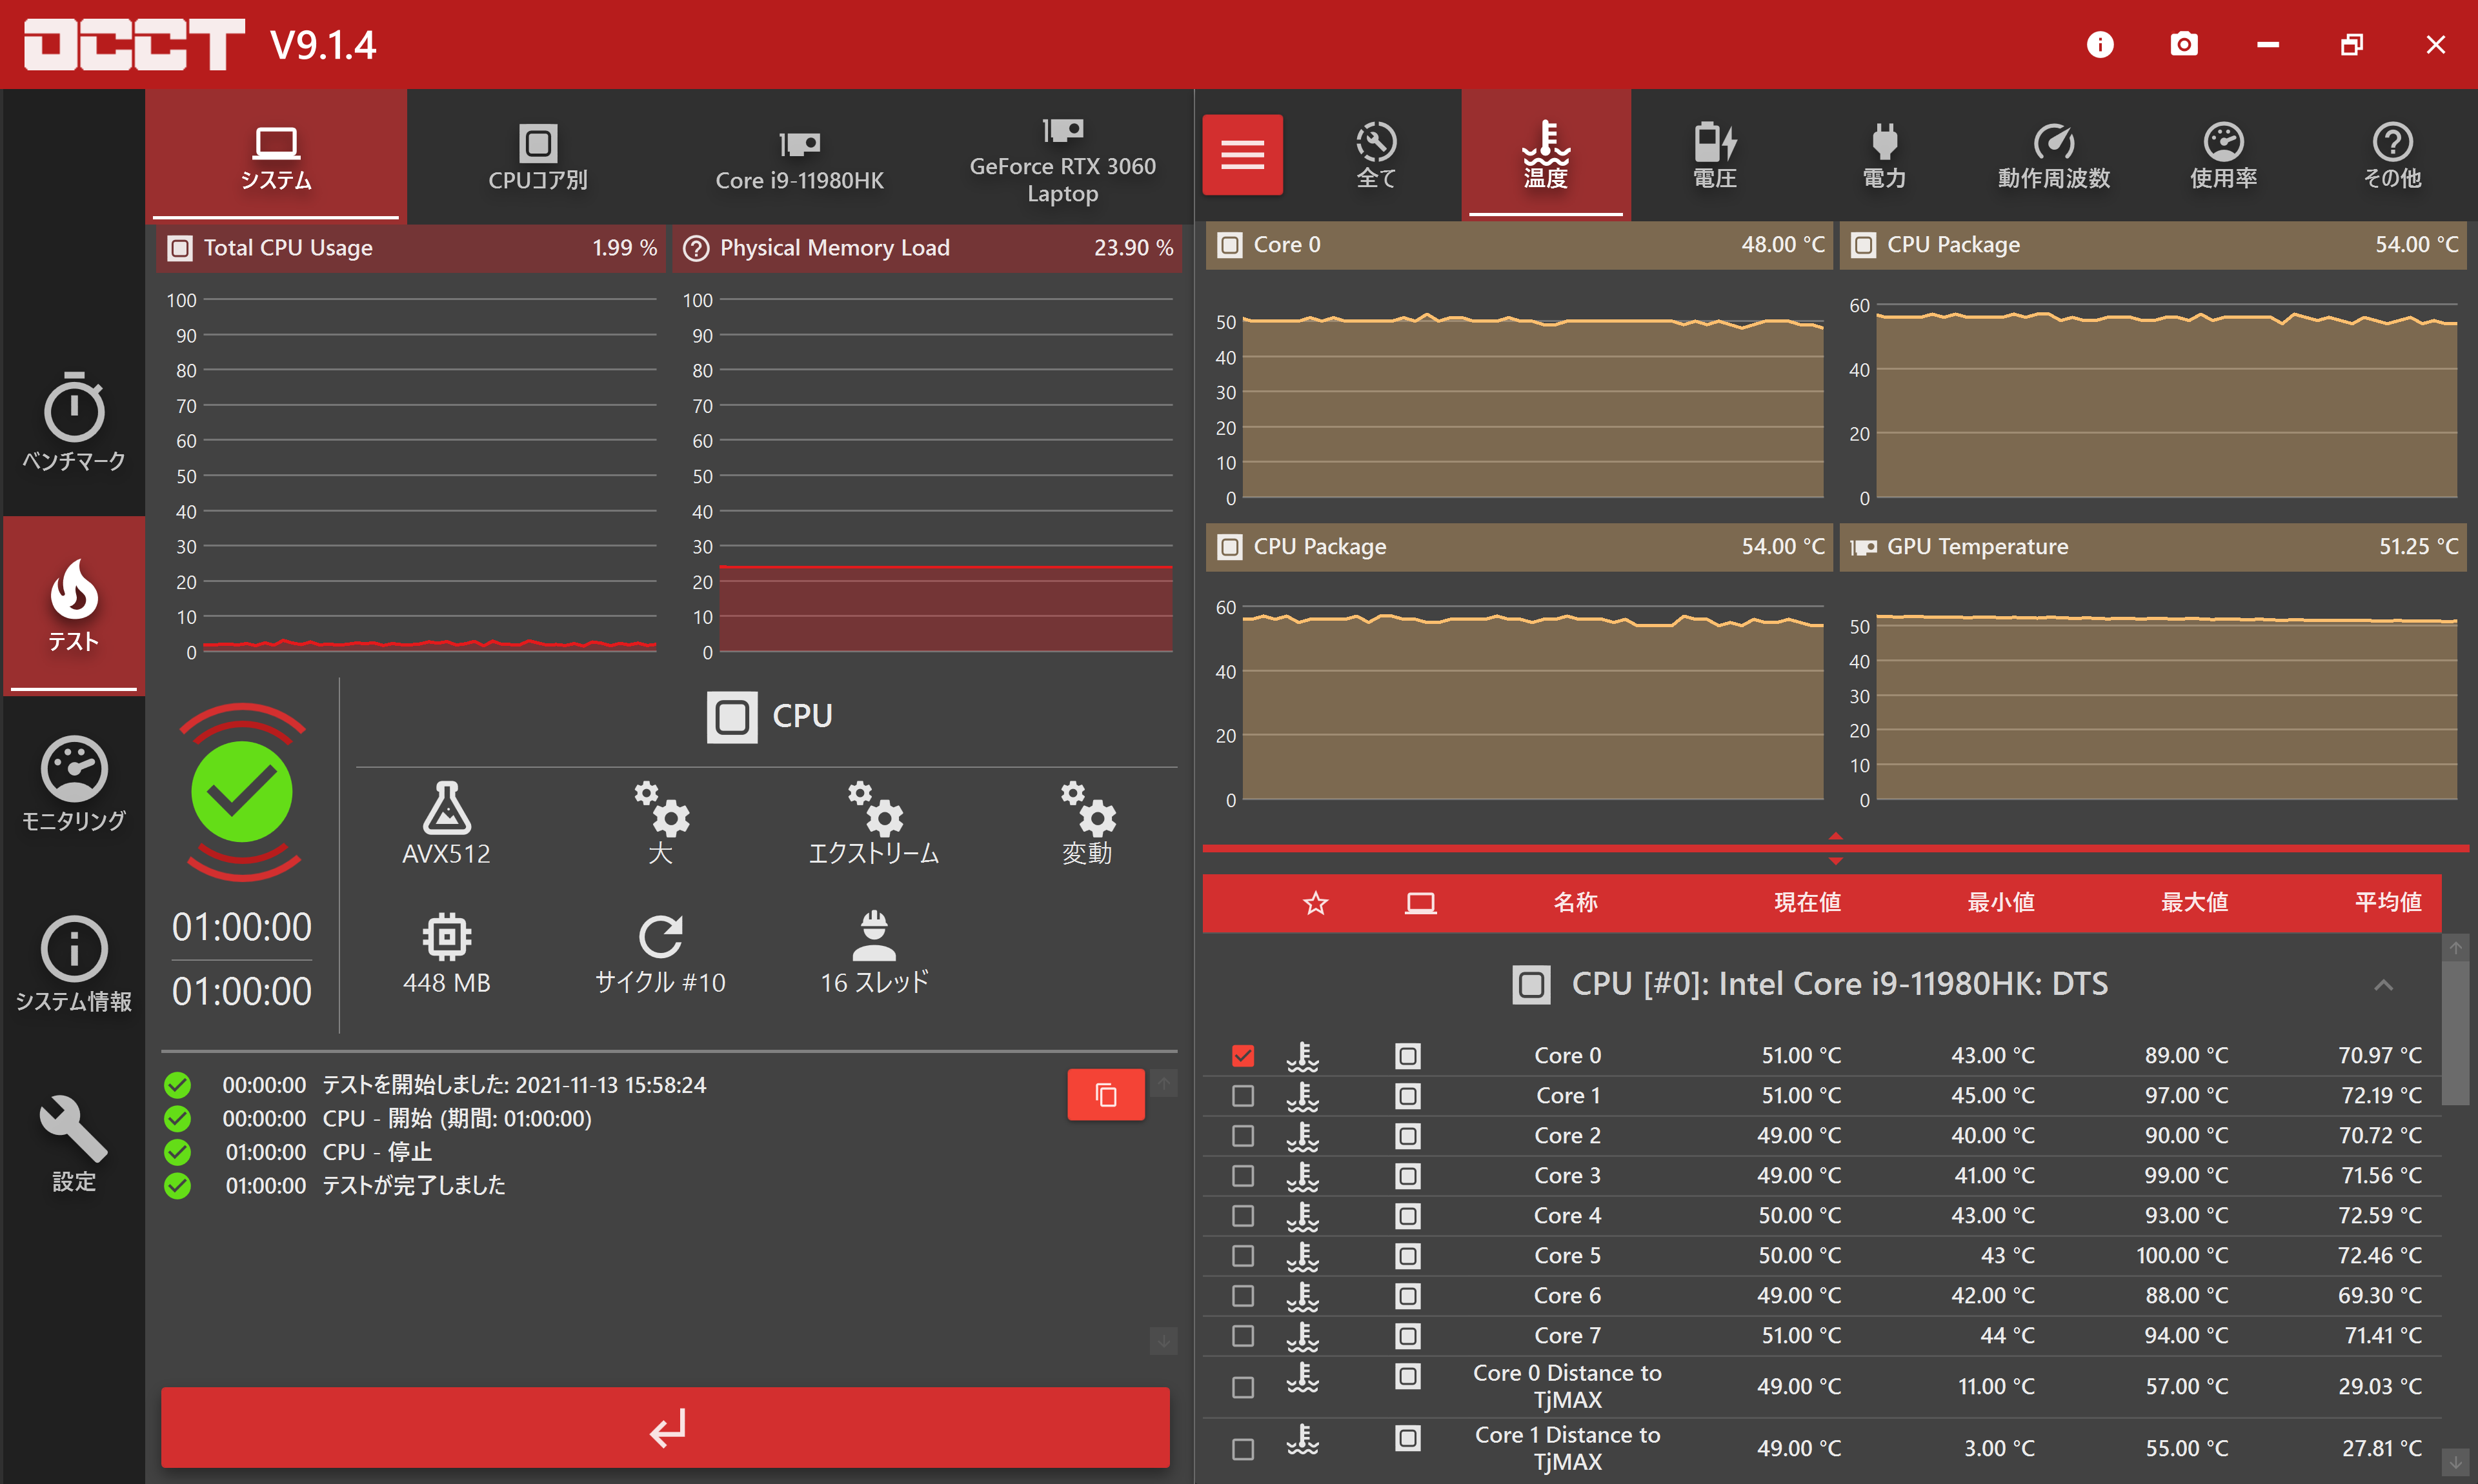Click the star favorites column header

(1315, 903)
